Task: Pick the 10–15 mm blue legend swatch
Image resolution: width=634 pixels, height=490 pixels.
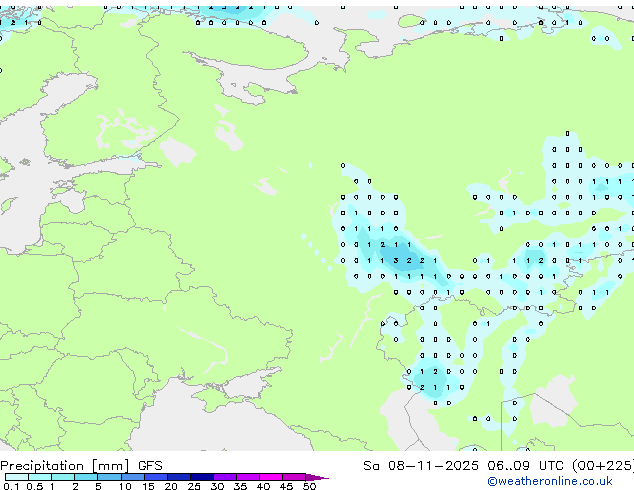Action: pyautogui.click(x=133, y=477)
